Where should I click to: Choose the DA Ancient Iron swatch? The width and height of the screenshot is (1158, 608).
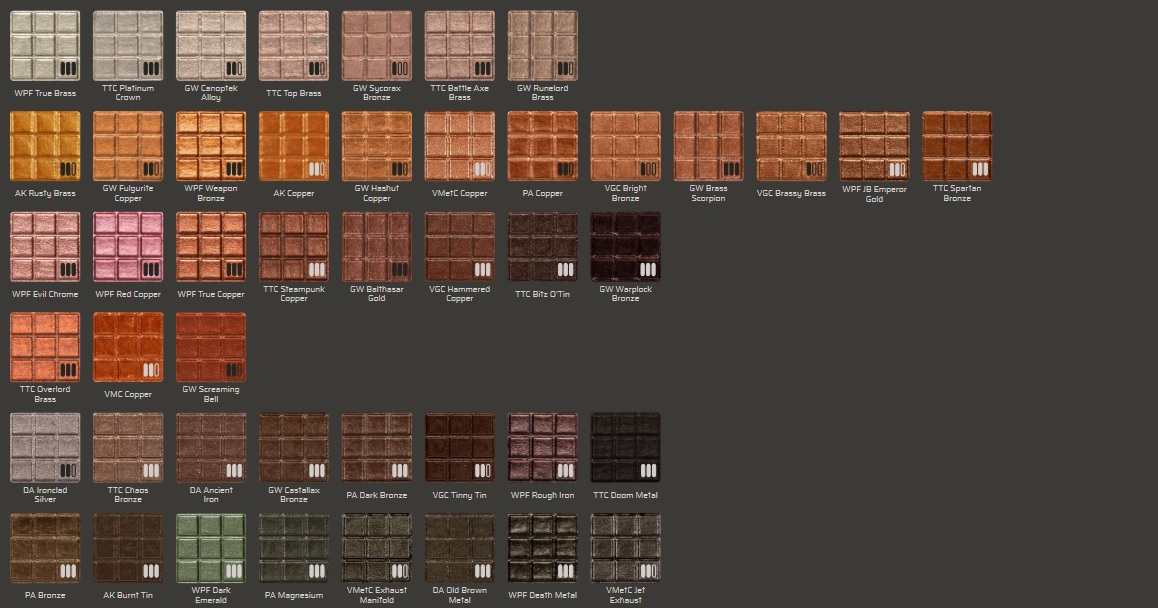[x=210, y=448]
